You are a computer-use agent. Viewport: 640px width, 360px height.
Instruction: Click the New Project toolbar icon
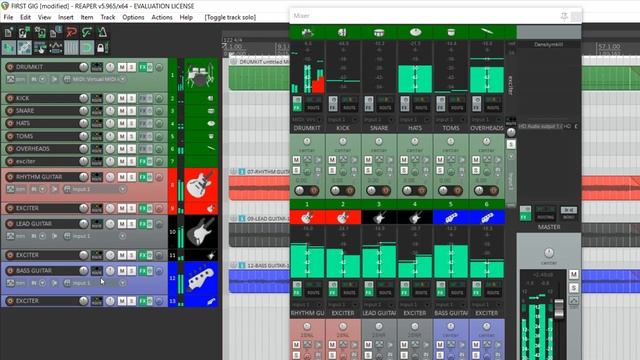click(x=9, y=32)
